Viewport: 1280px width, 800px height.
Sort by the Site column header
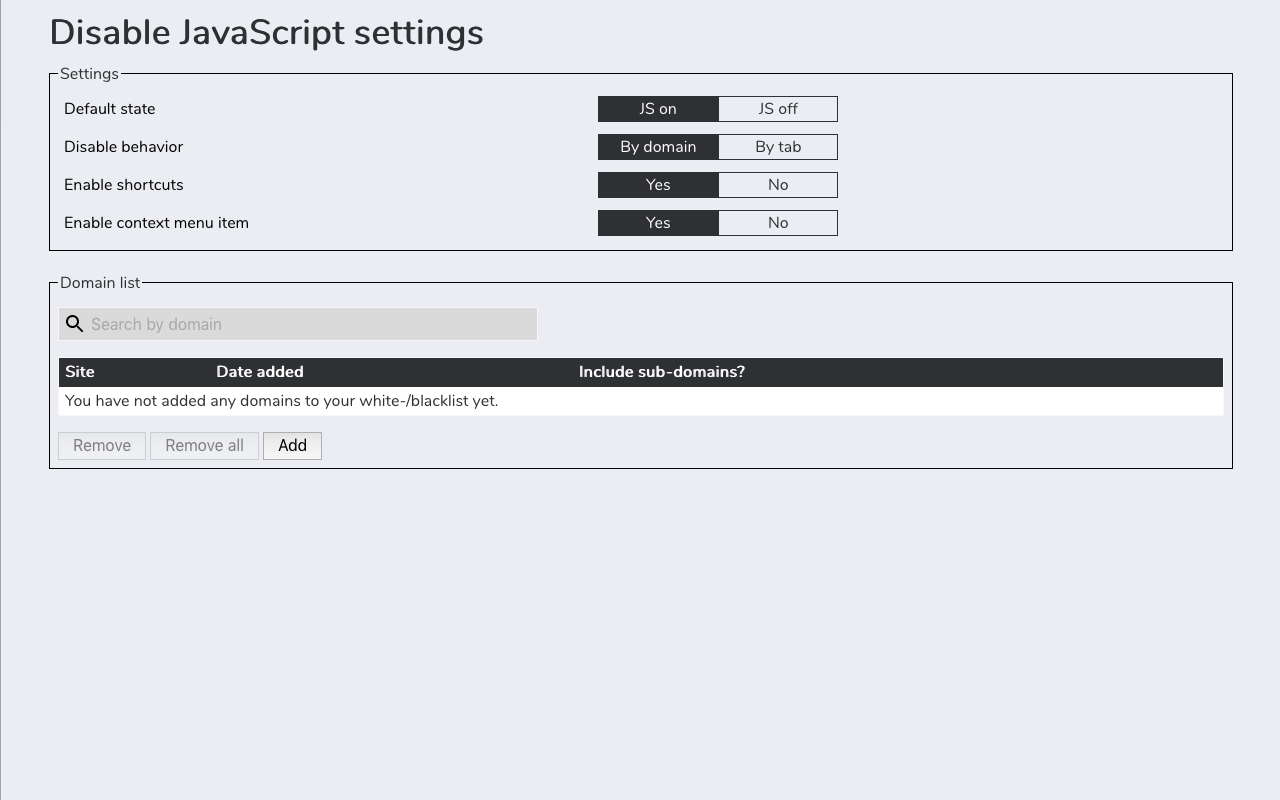click(80, 372)
